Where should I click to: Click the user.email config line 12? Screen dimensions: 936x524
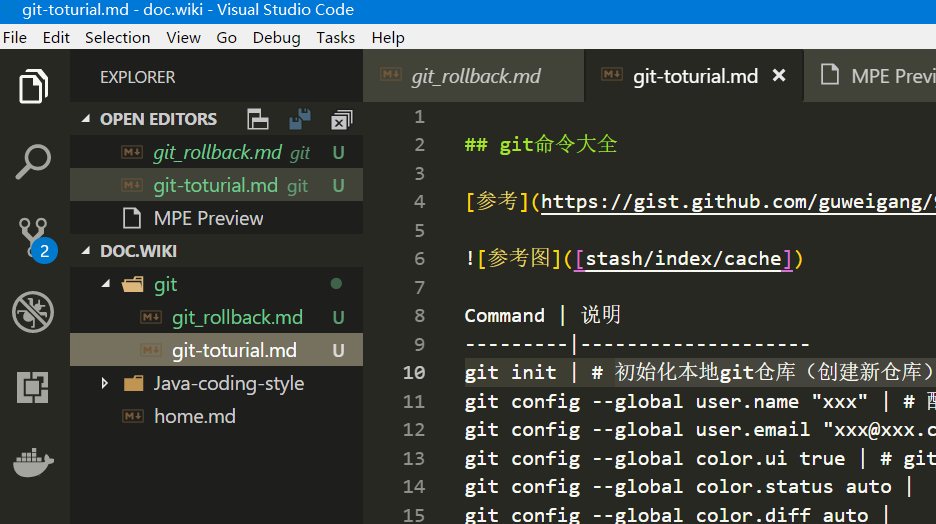[700, 430]
